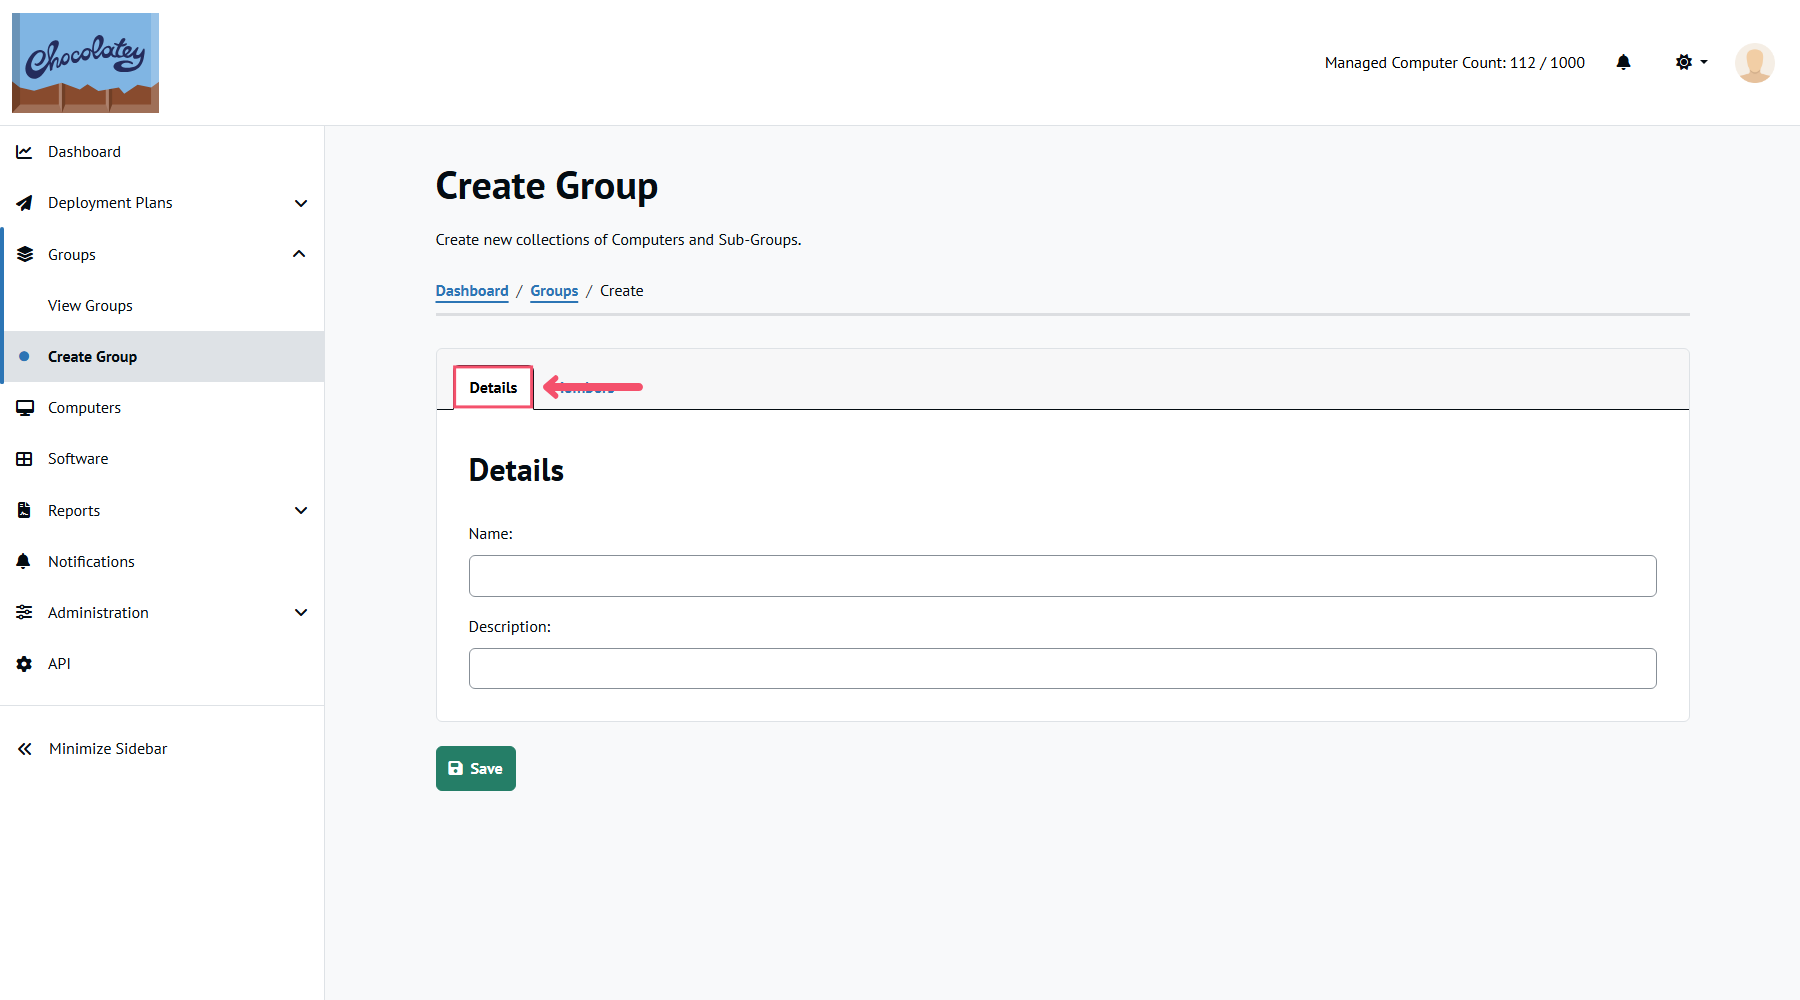Open Software in the sidebar
This screenshot has height=1000, width=1800.
pyautogui.click(x=162, y=459)
